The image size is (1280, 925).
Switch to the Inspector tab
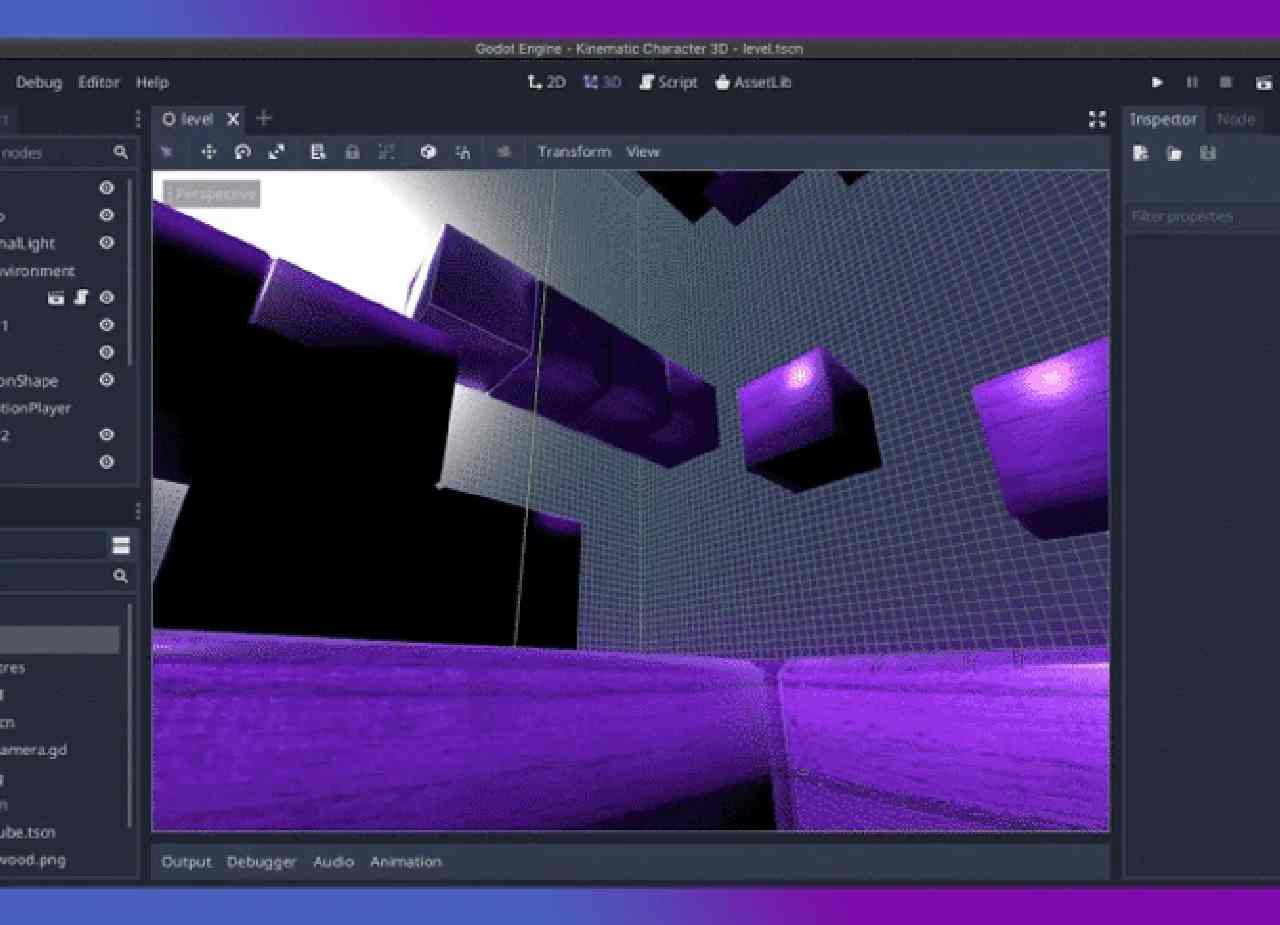tap(1163, 119)
